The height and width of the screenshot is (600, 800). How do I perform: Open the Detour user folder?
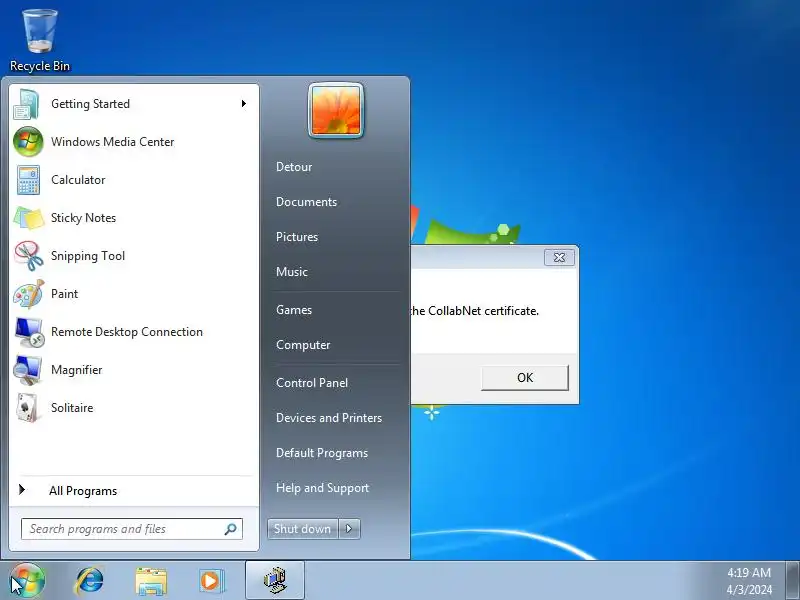(294, 167)
